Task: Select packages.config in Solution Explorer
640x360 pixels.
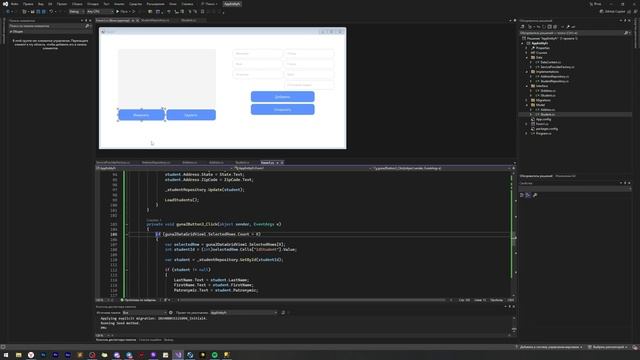Action: (x=547, y=129)
